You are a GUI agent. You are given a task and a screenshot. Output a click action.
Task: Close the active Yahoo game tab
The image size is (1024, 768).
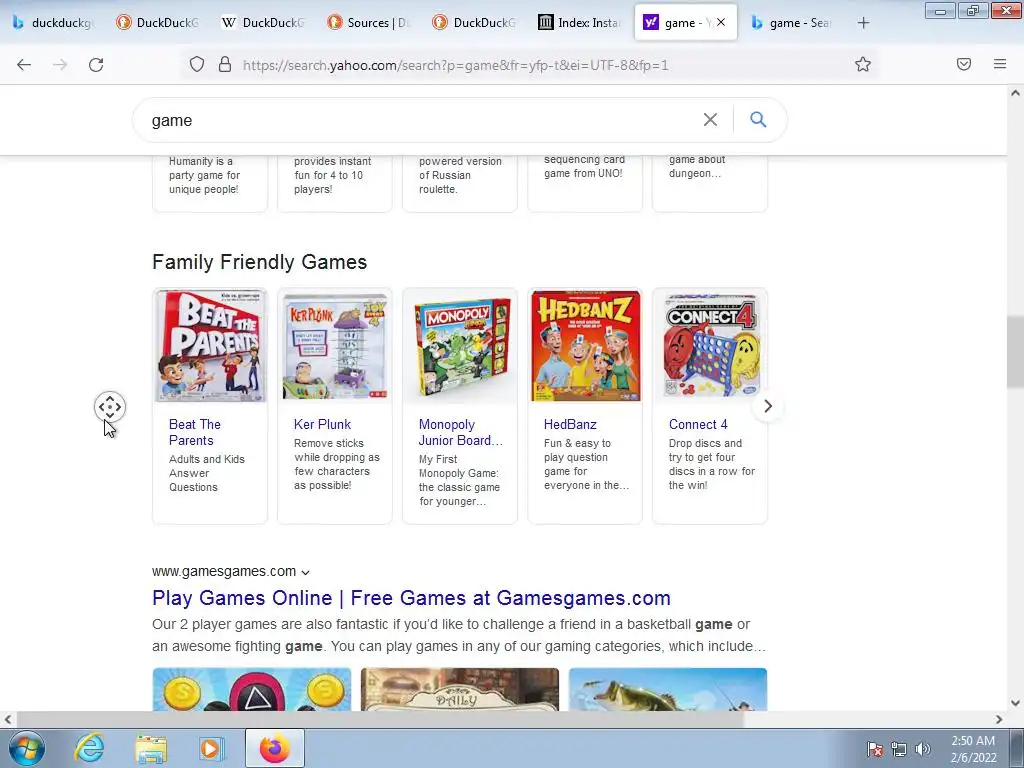721,22
